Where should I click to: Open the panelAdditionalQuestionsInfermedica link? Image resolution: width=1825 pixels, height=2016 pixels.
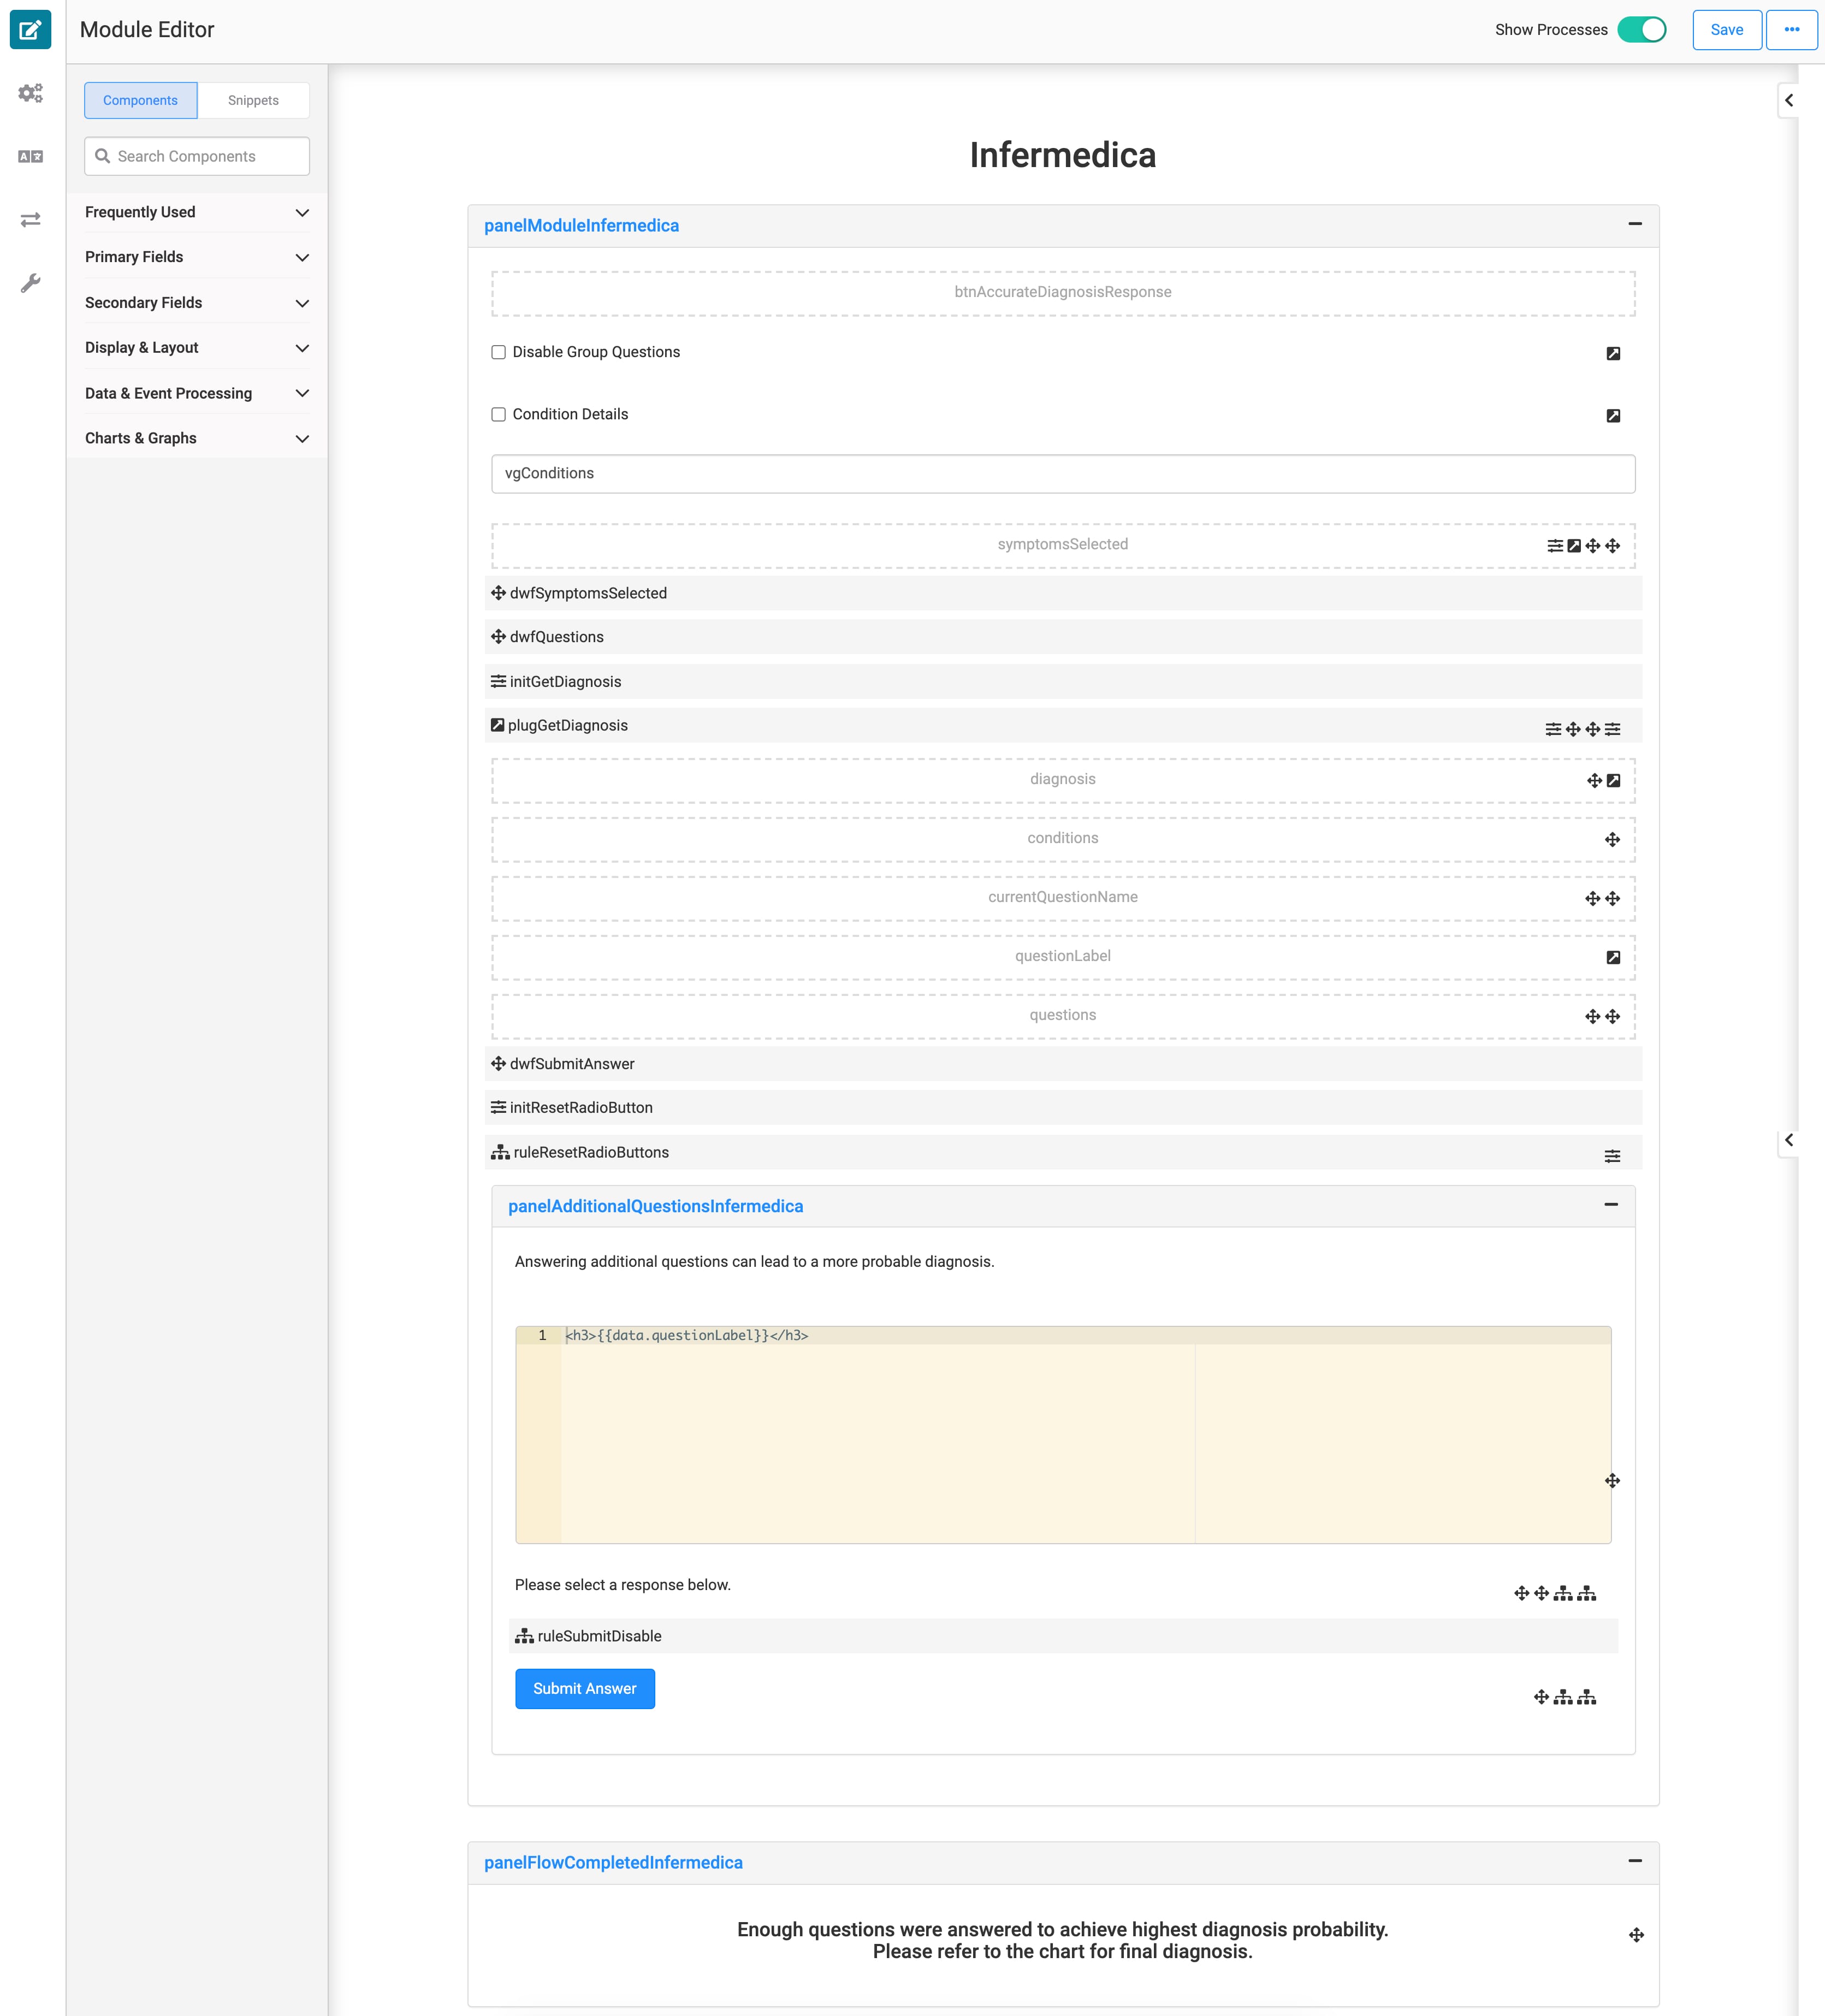pos(656,1206)
